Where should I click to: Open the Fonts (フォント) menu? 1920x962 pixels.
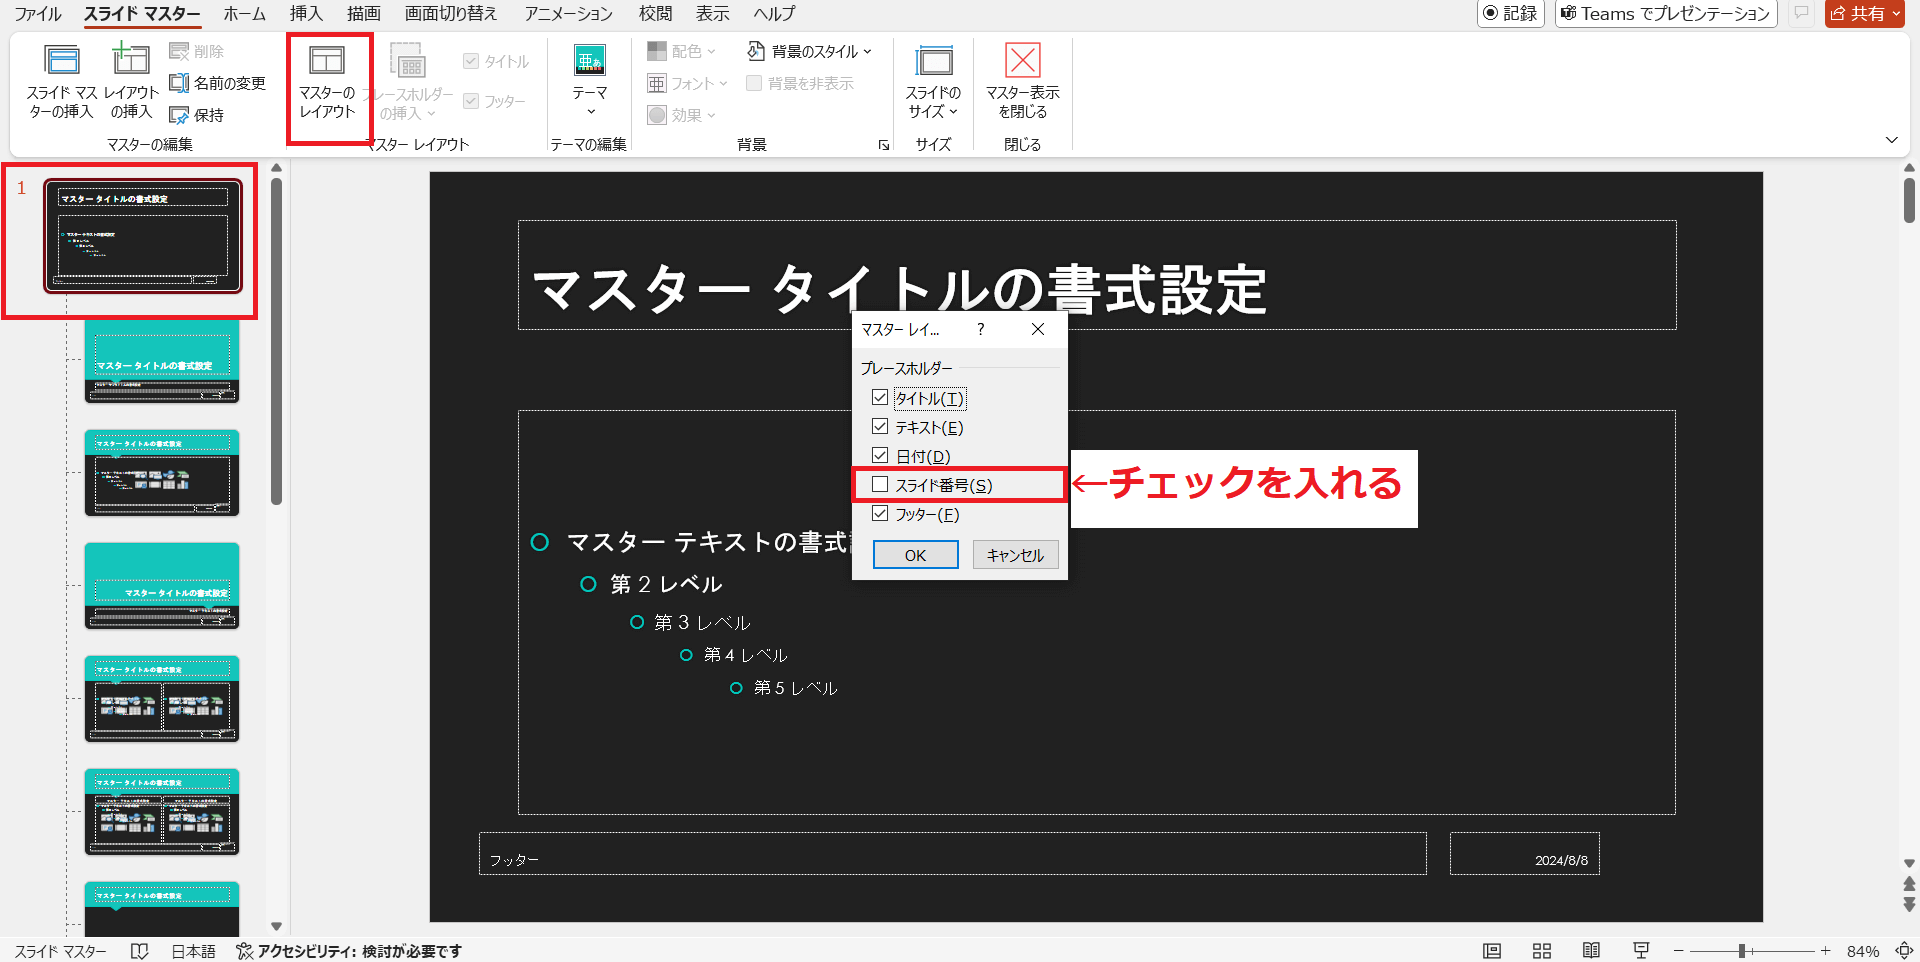point(687,83)
